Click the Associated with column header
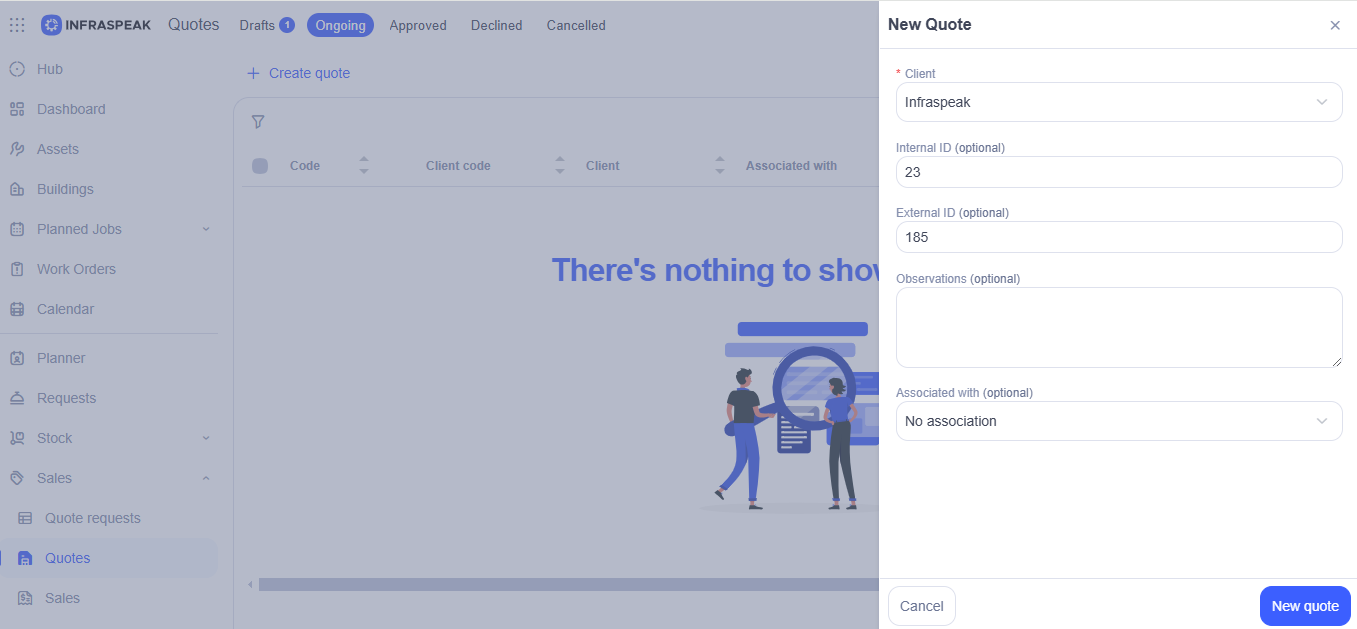Image resolution: width=1357 pixels, height=629 pixels. pyautogui.click(x=791, y=166)
